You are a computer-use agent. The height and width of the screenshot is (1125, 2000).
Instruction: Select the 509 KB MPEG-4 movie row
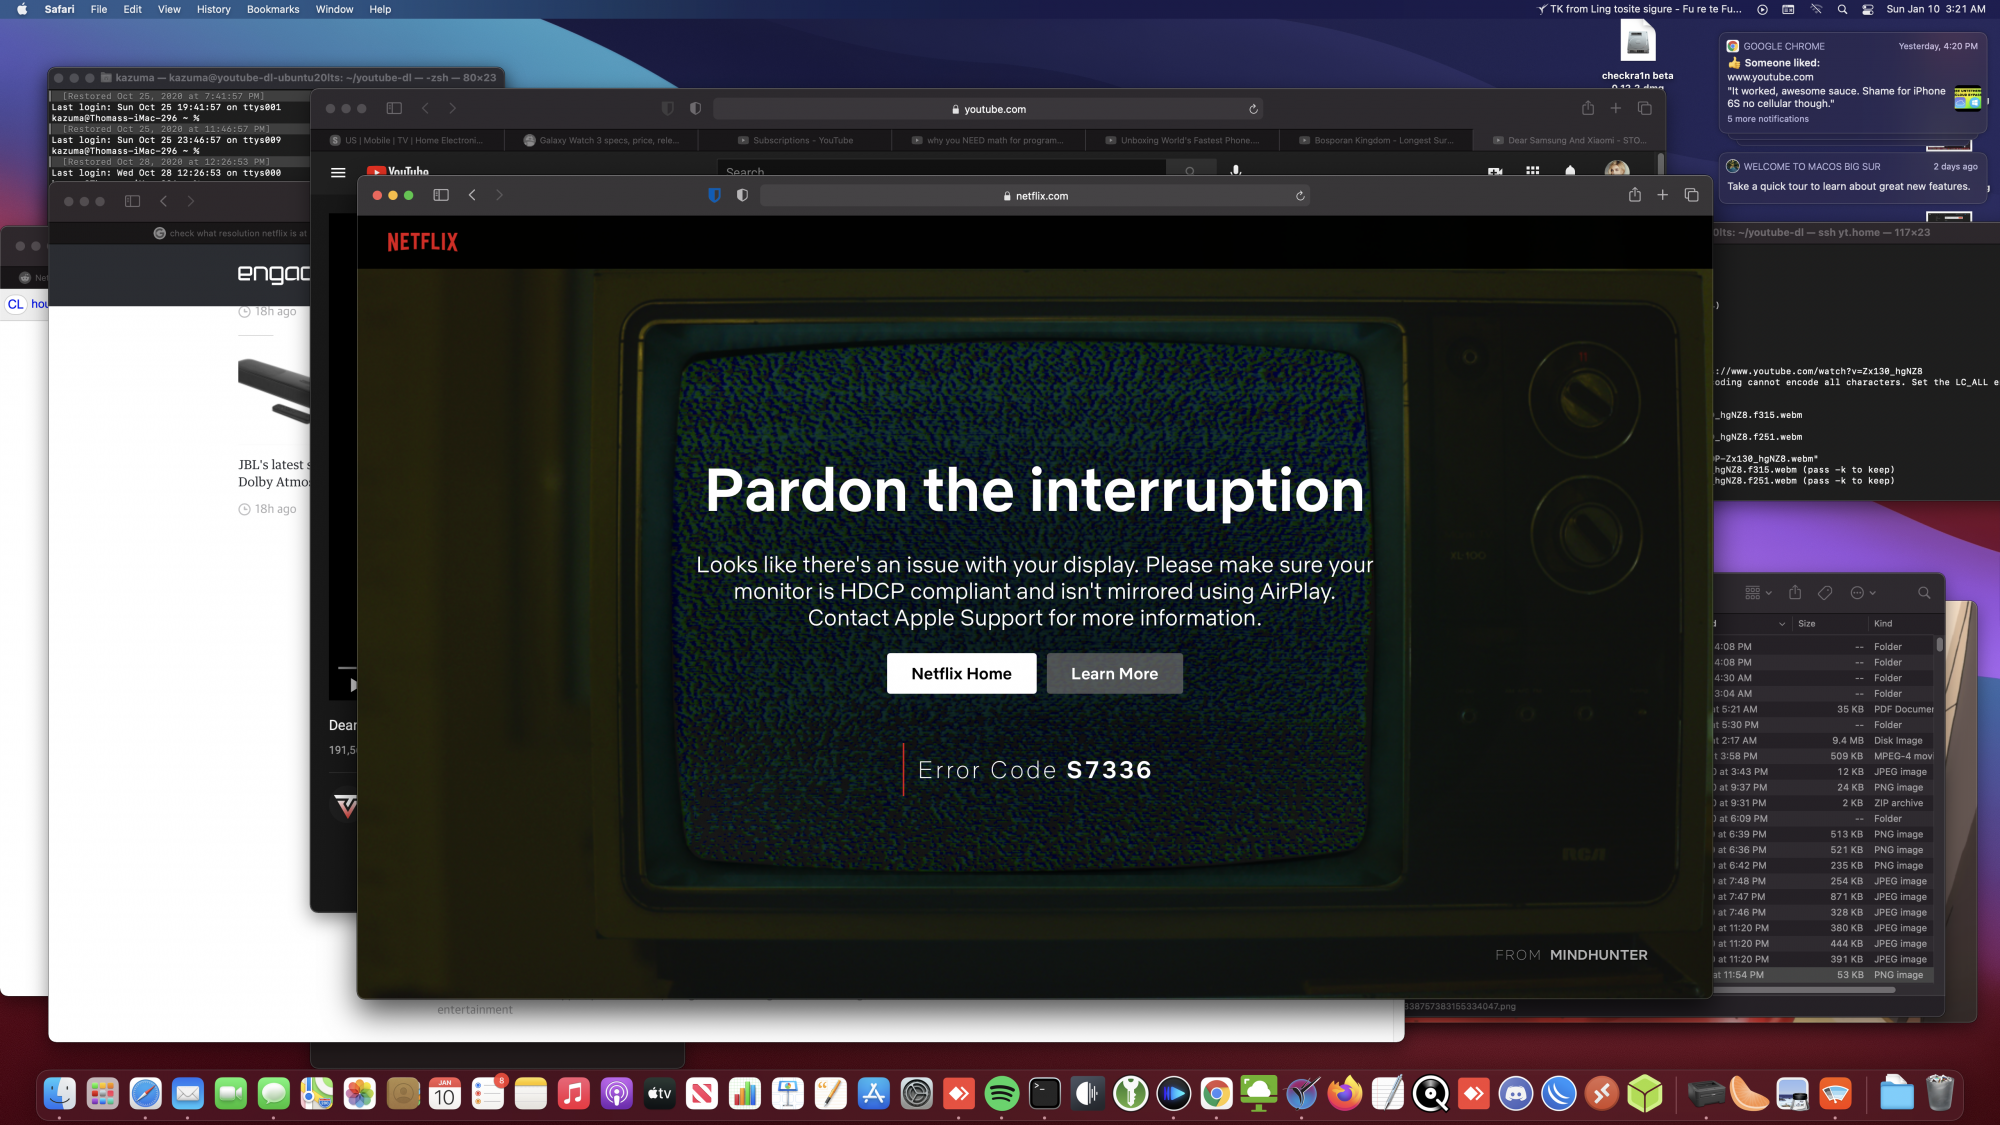click(x=1824, y=756)
